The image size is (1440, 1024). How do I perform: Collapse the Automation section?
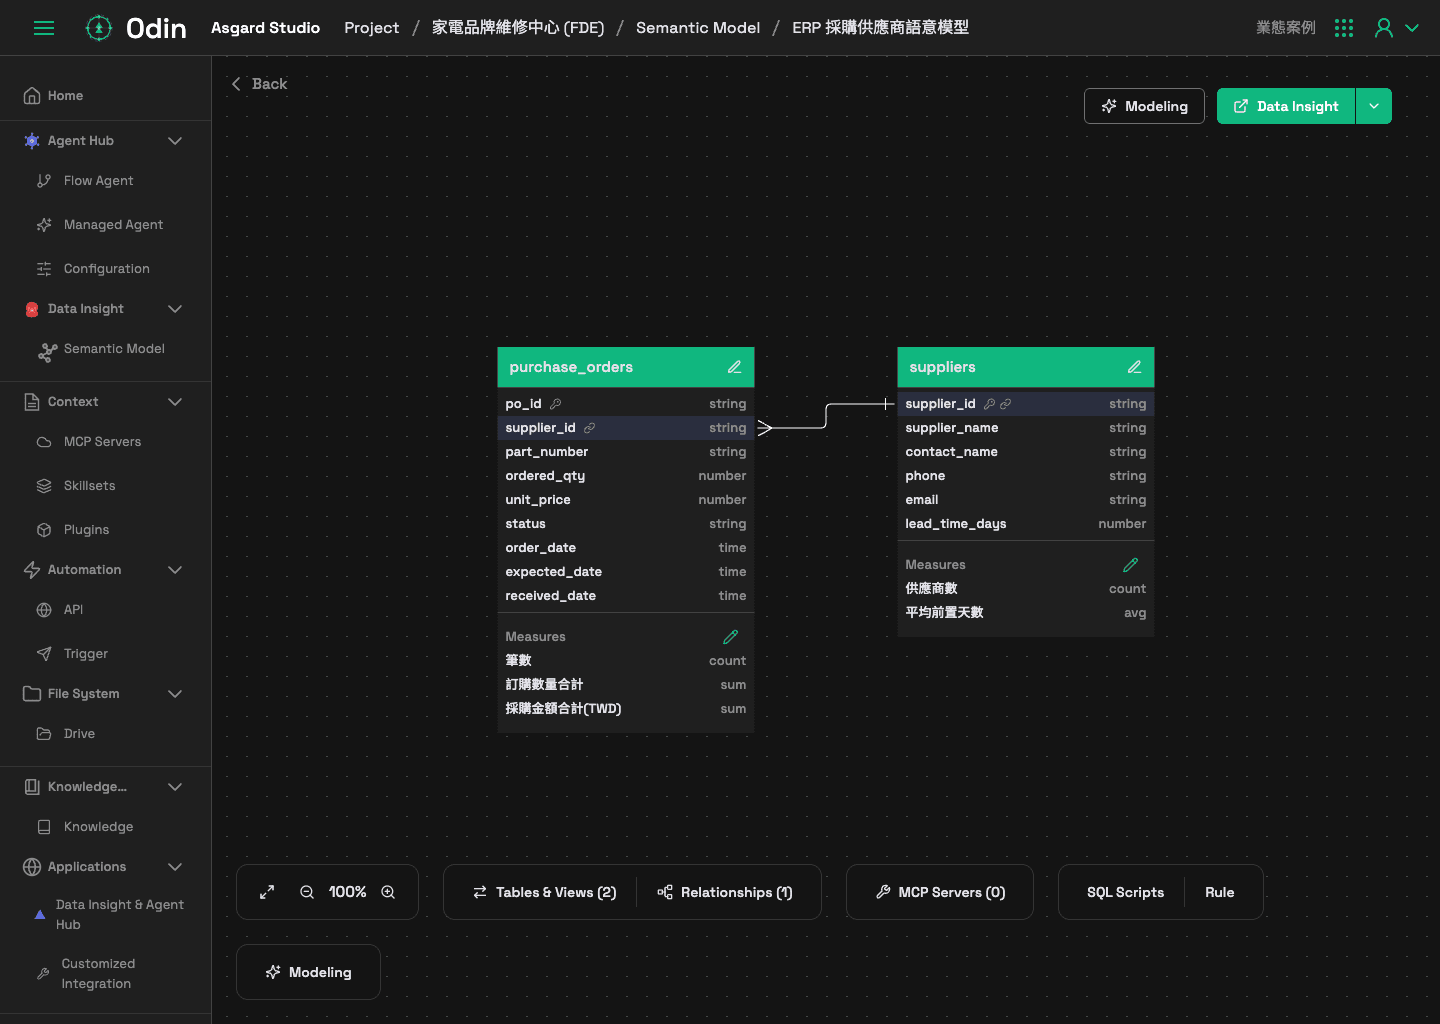pyautogui.click(x=175, y=570)
